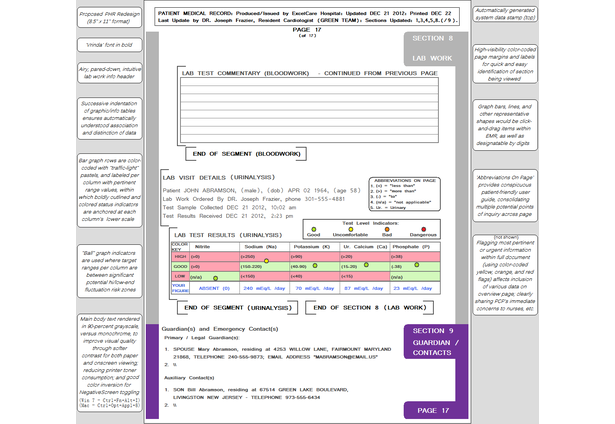Select the green ball in Potassium column
Screen dimensions: 615x424
pyautogui.click(x=315, y=266)
